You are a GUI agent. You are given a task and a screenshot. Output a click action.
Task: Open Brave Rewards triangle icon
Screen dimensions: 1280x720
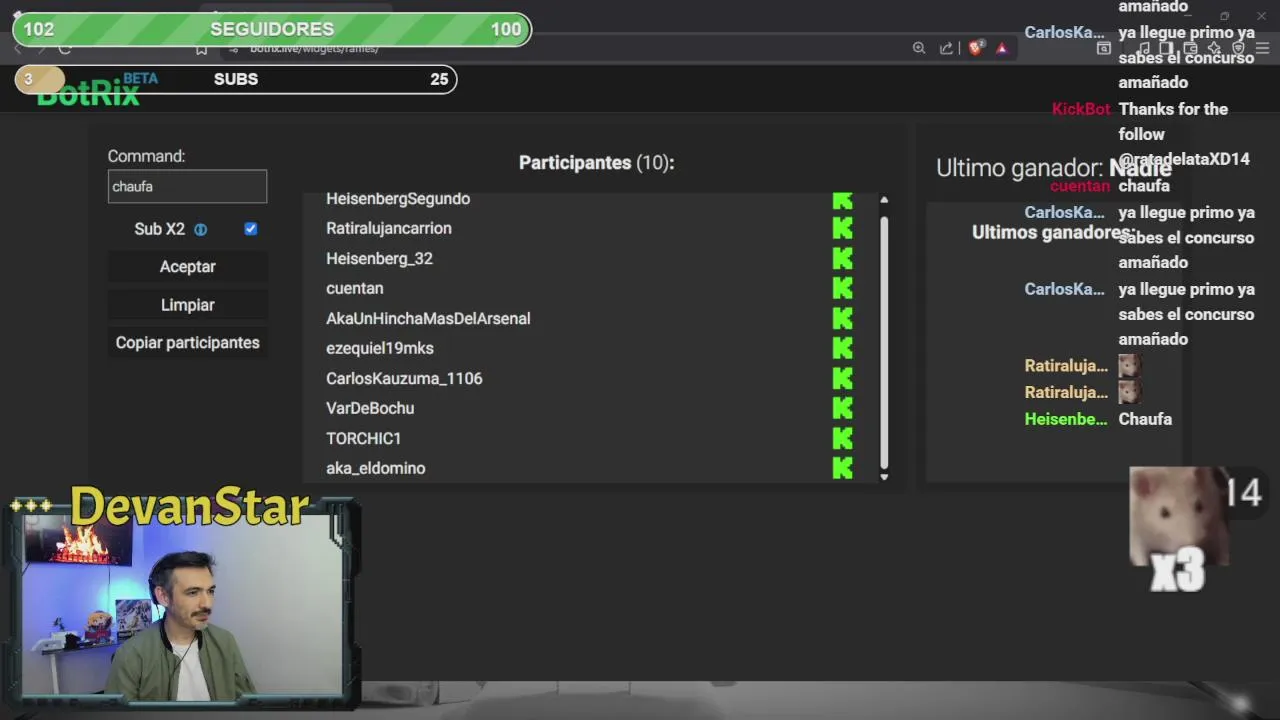click(1001, 48)
